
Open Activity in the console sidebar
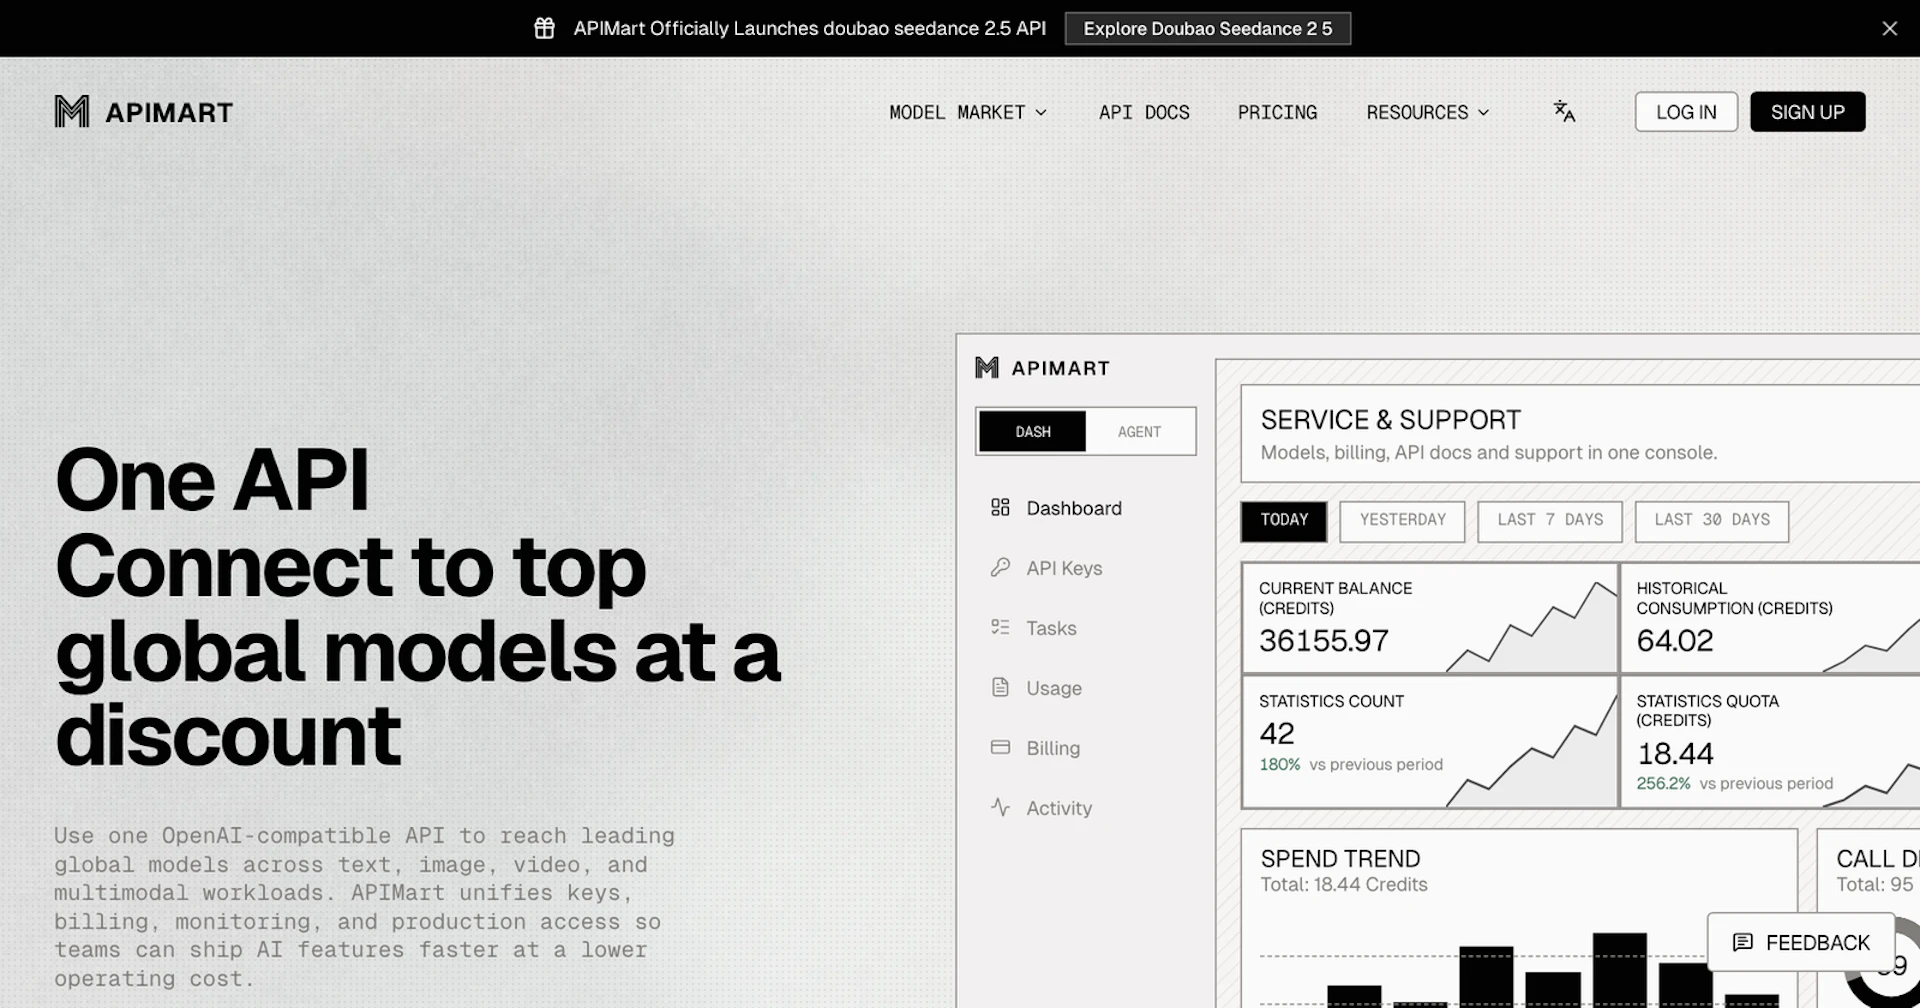coord(1059,808)
